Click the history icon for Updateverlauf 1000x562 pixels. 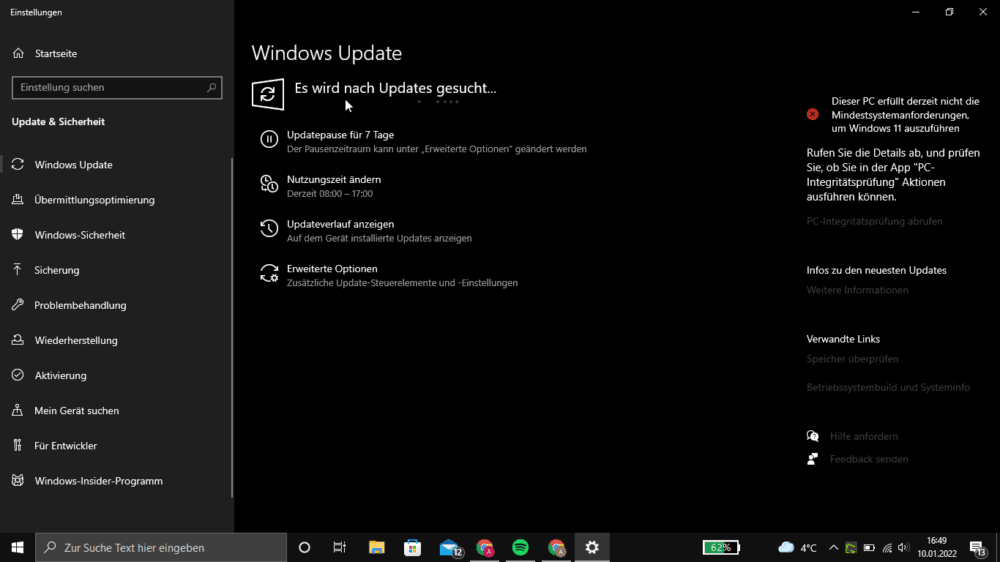click(x=269, y=228)
